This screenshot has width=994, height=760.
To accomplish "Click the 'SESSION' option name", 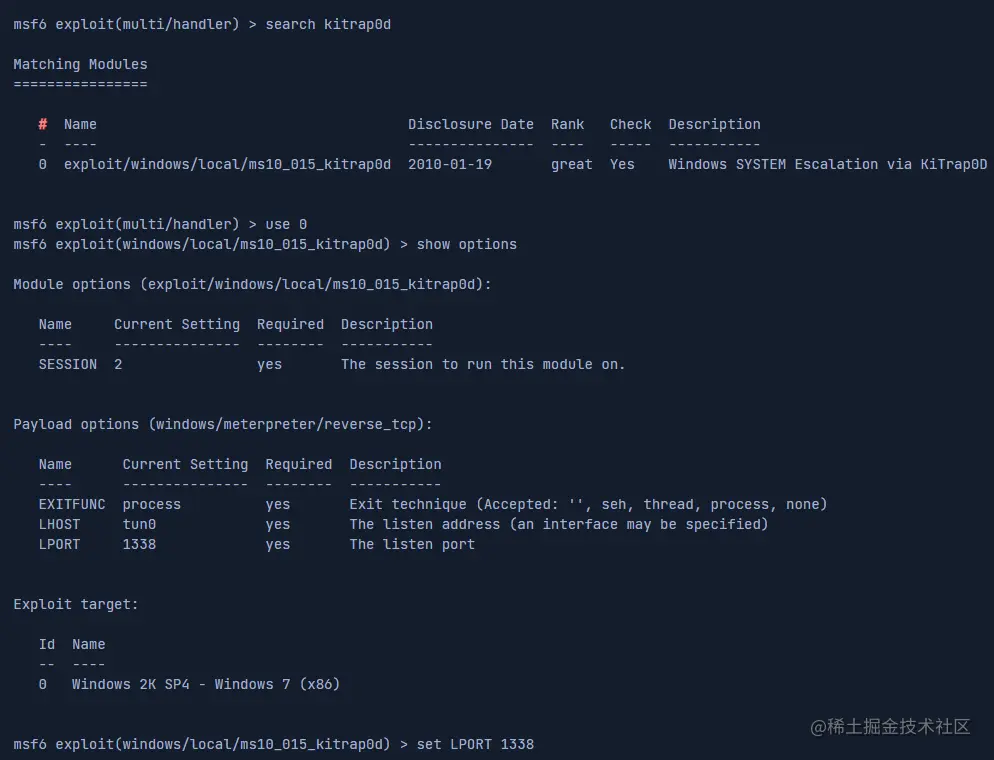I will 68,364.
